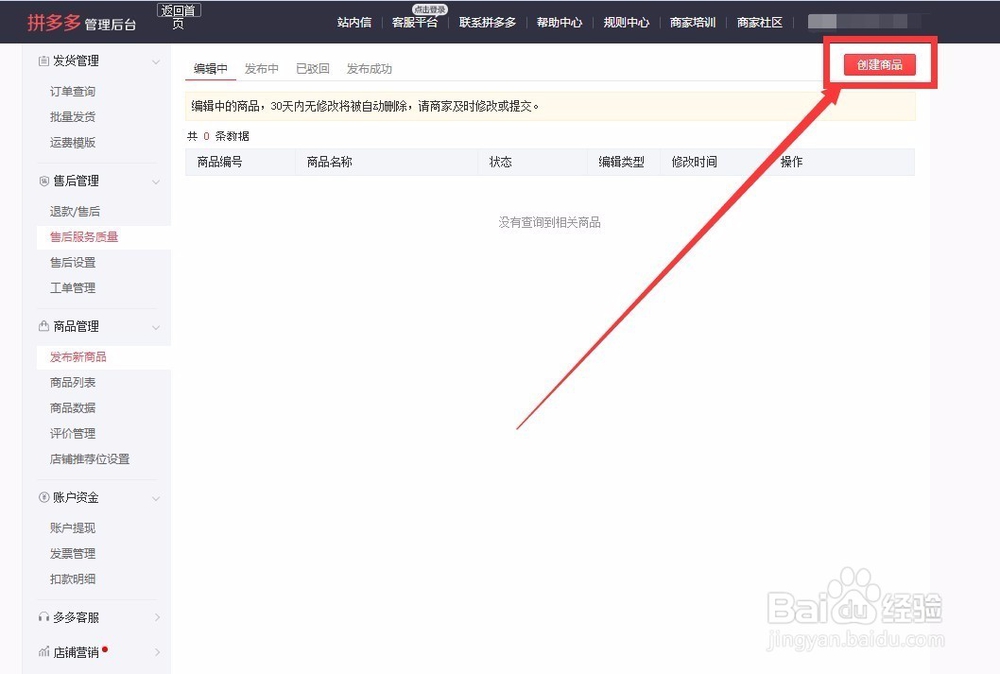Viewport: 1000px width, 674px height.
Task: Open 规则中心 from the top menu
Action: pyautogui.click(x=626, y=21)
